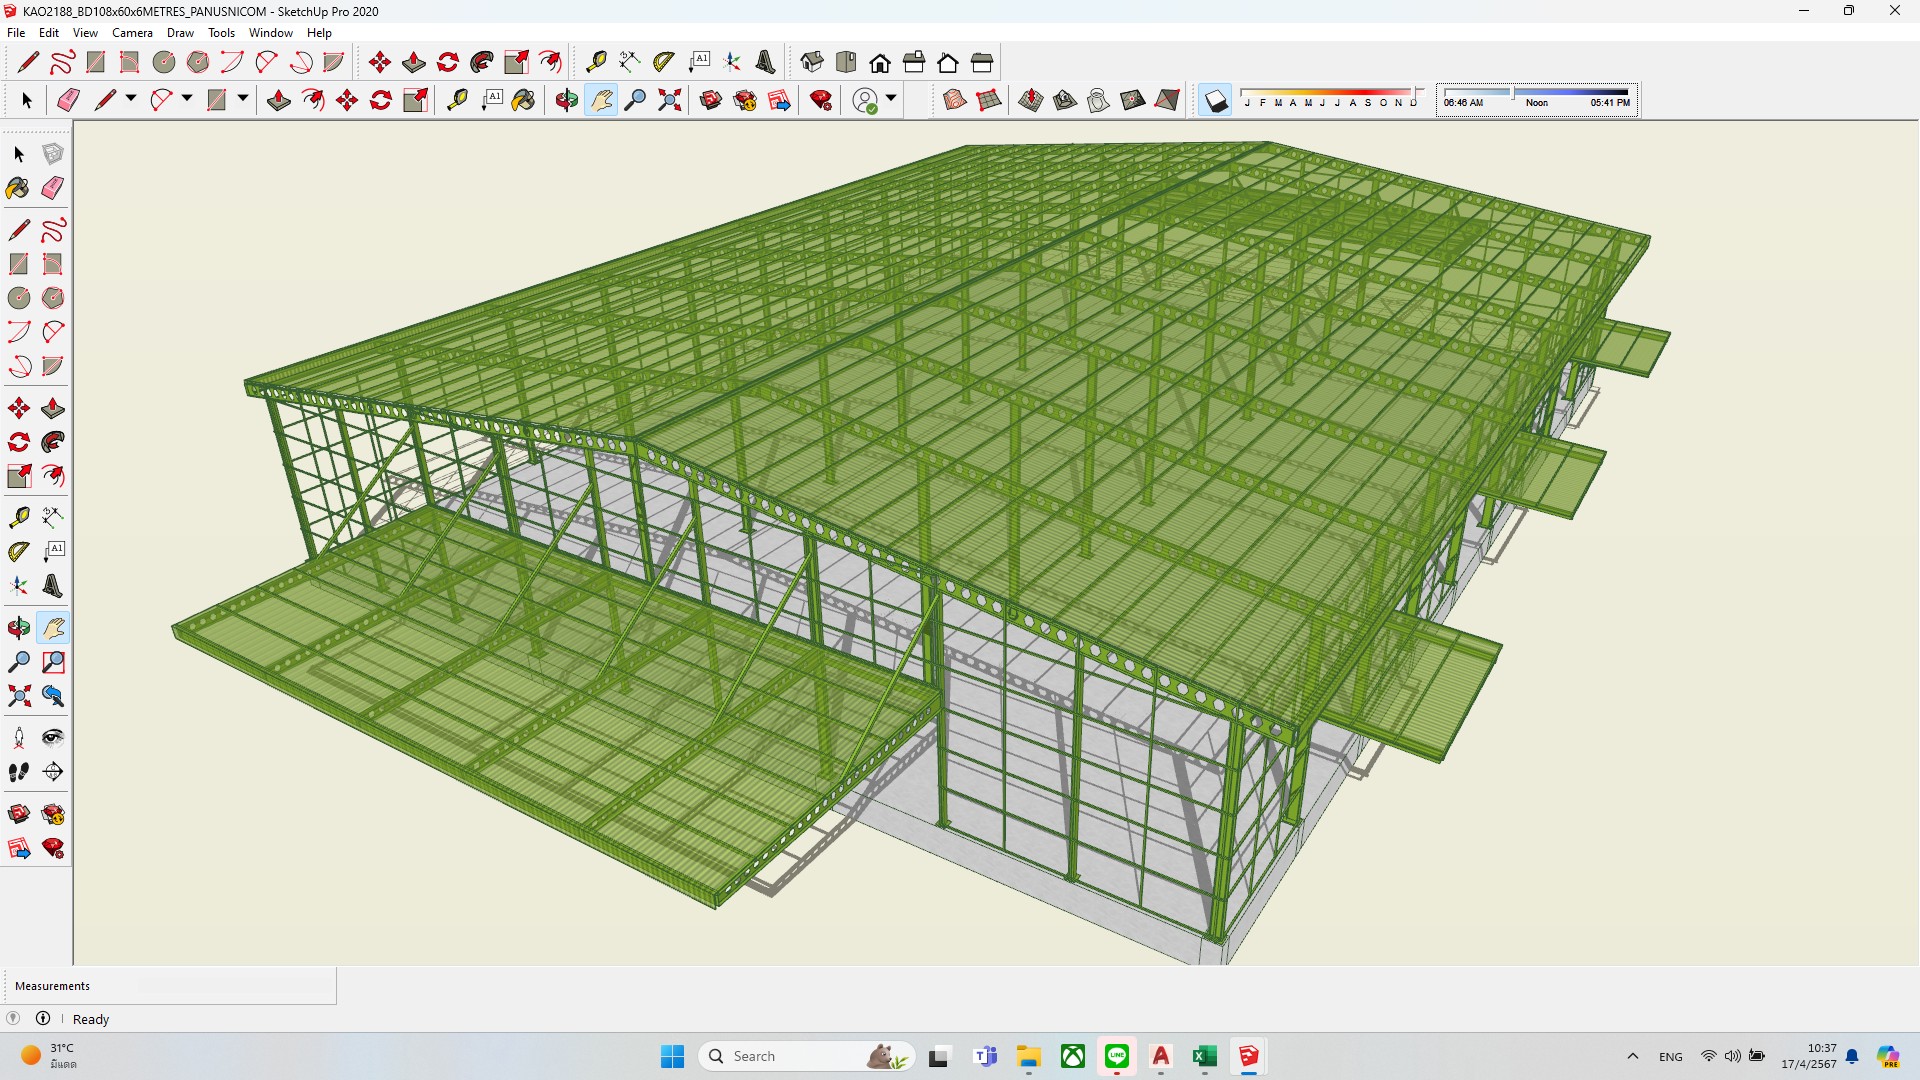Pick the Paint Bucket tool in left panel
This screenshot has width=1920, height=1080.
(x=18, y=188)
